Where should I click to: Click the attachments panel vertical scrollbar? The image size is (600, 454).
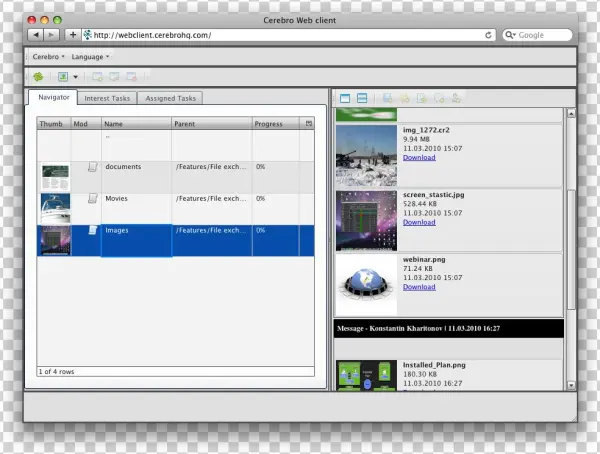(570, 250)
